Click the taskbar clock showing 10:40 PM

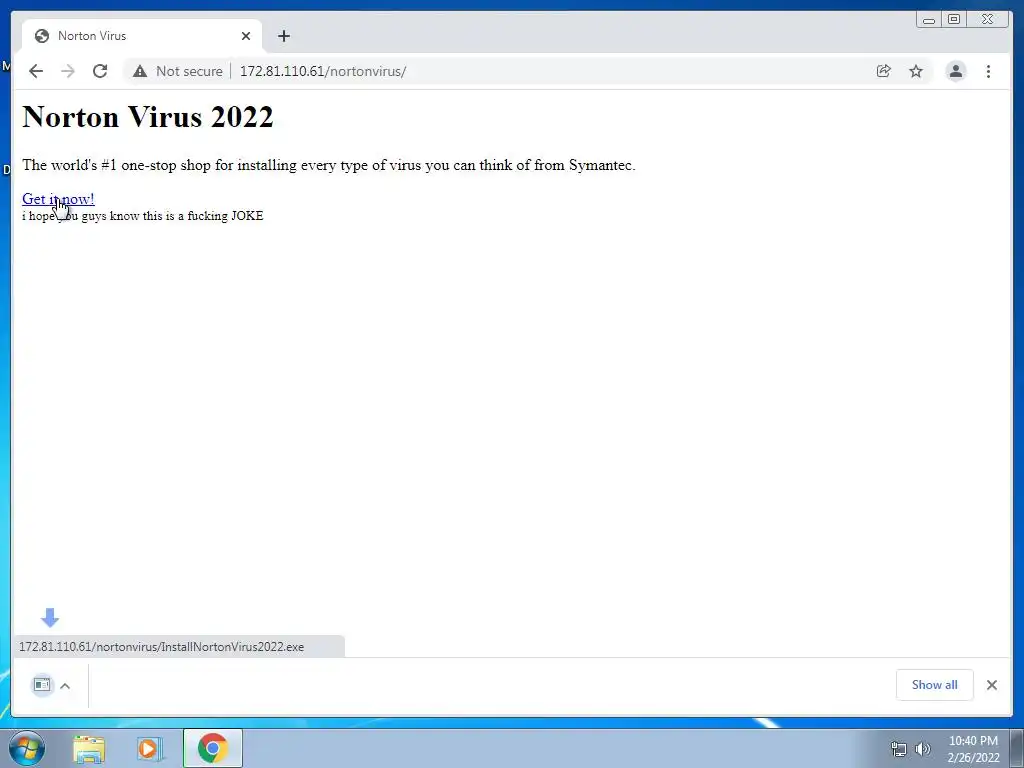pos(973,749)
